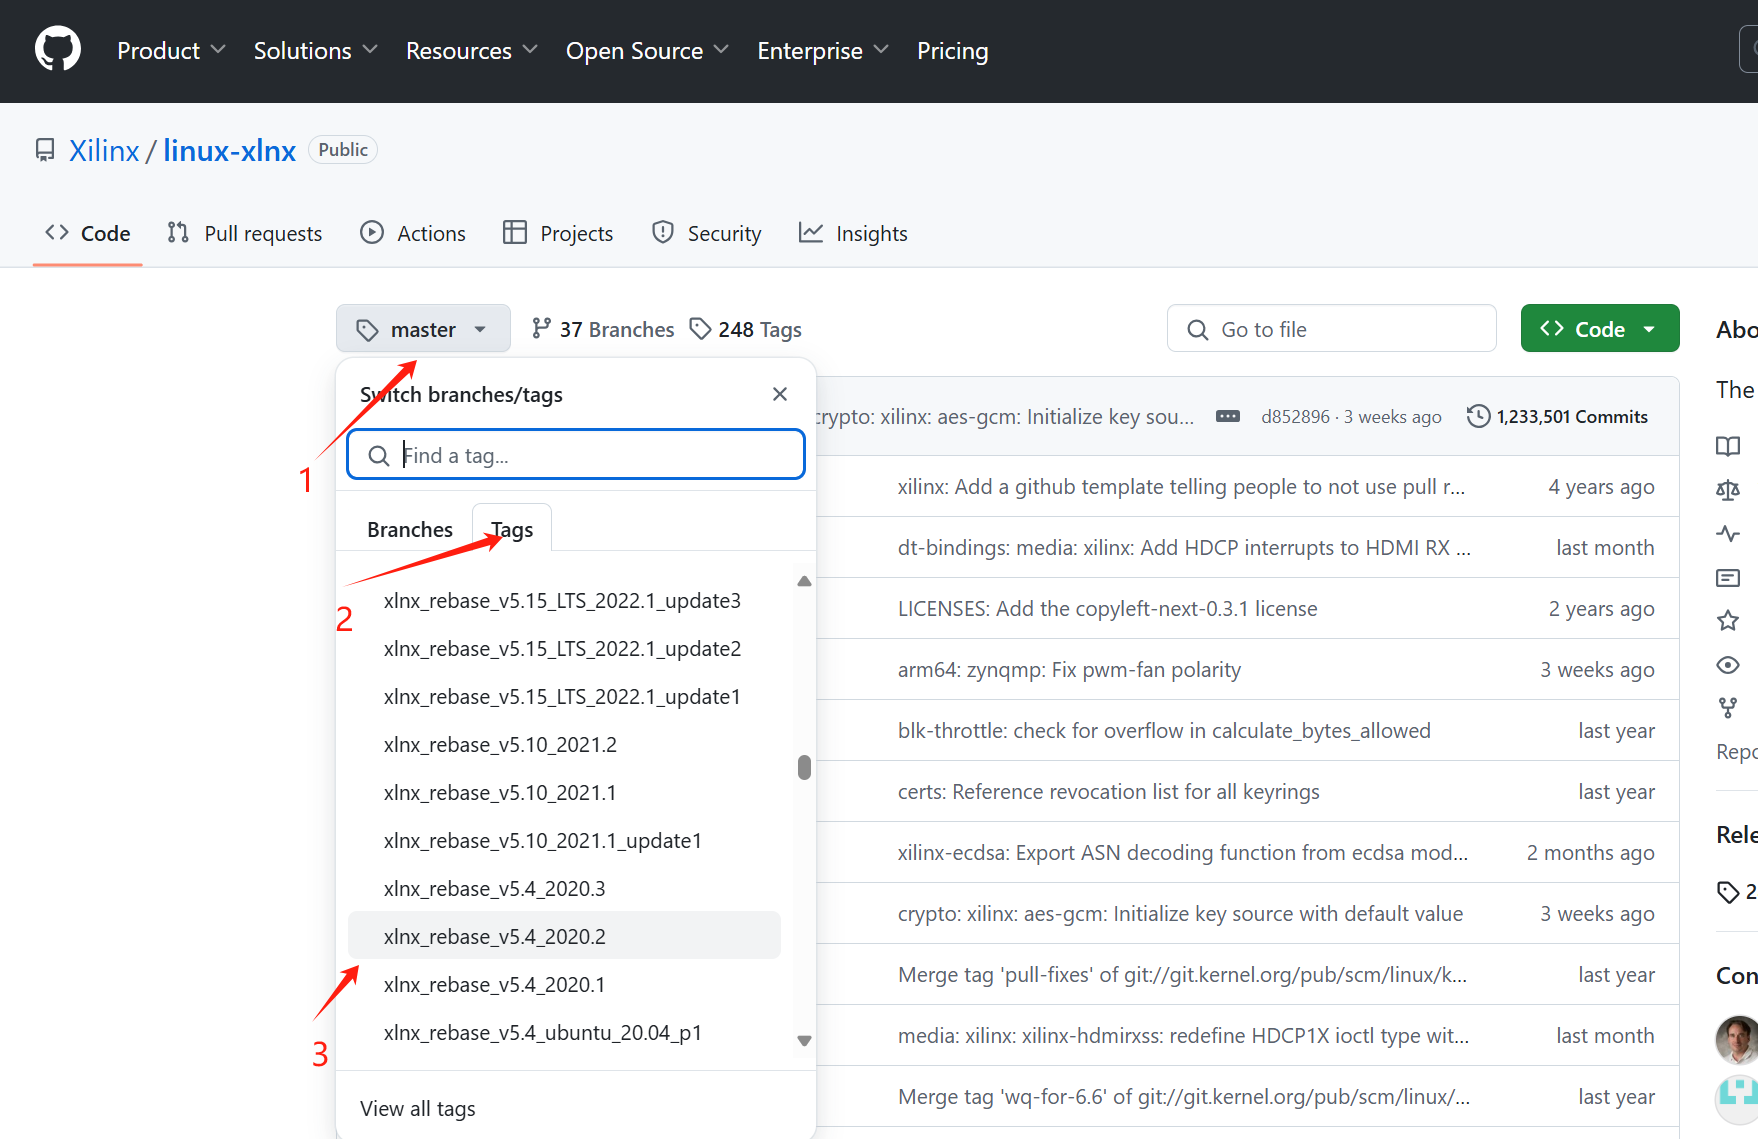This screenshot has width=1758, height=1139.
Task: Click the releases tag icon in sidebar
Action: 1728,892
